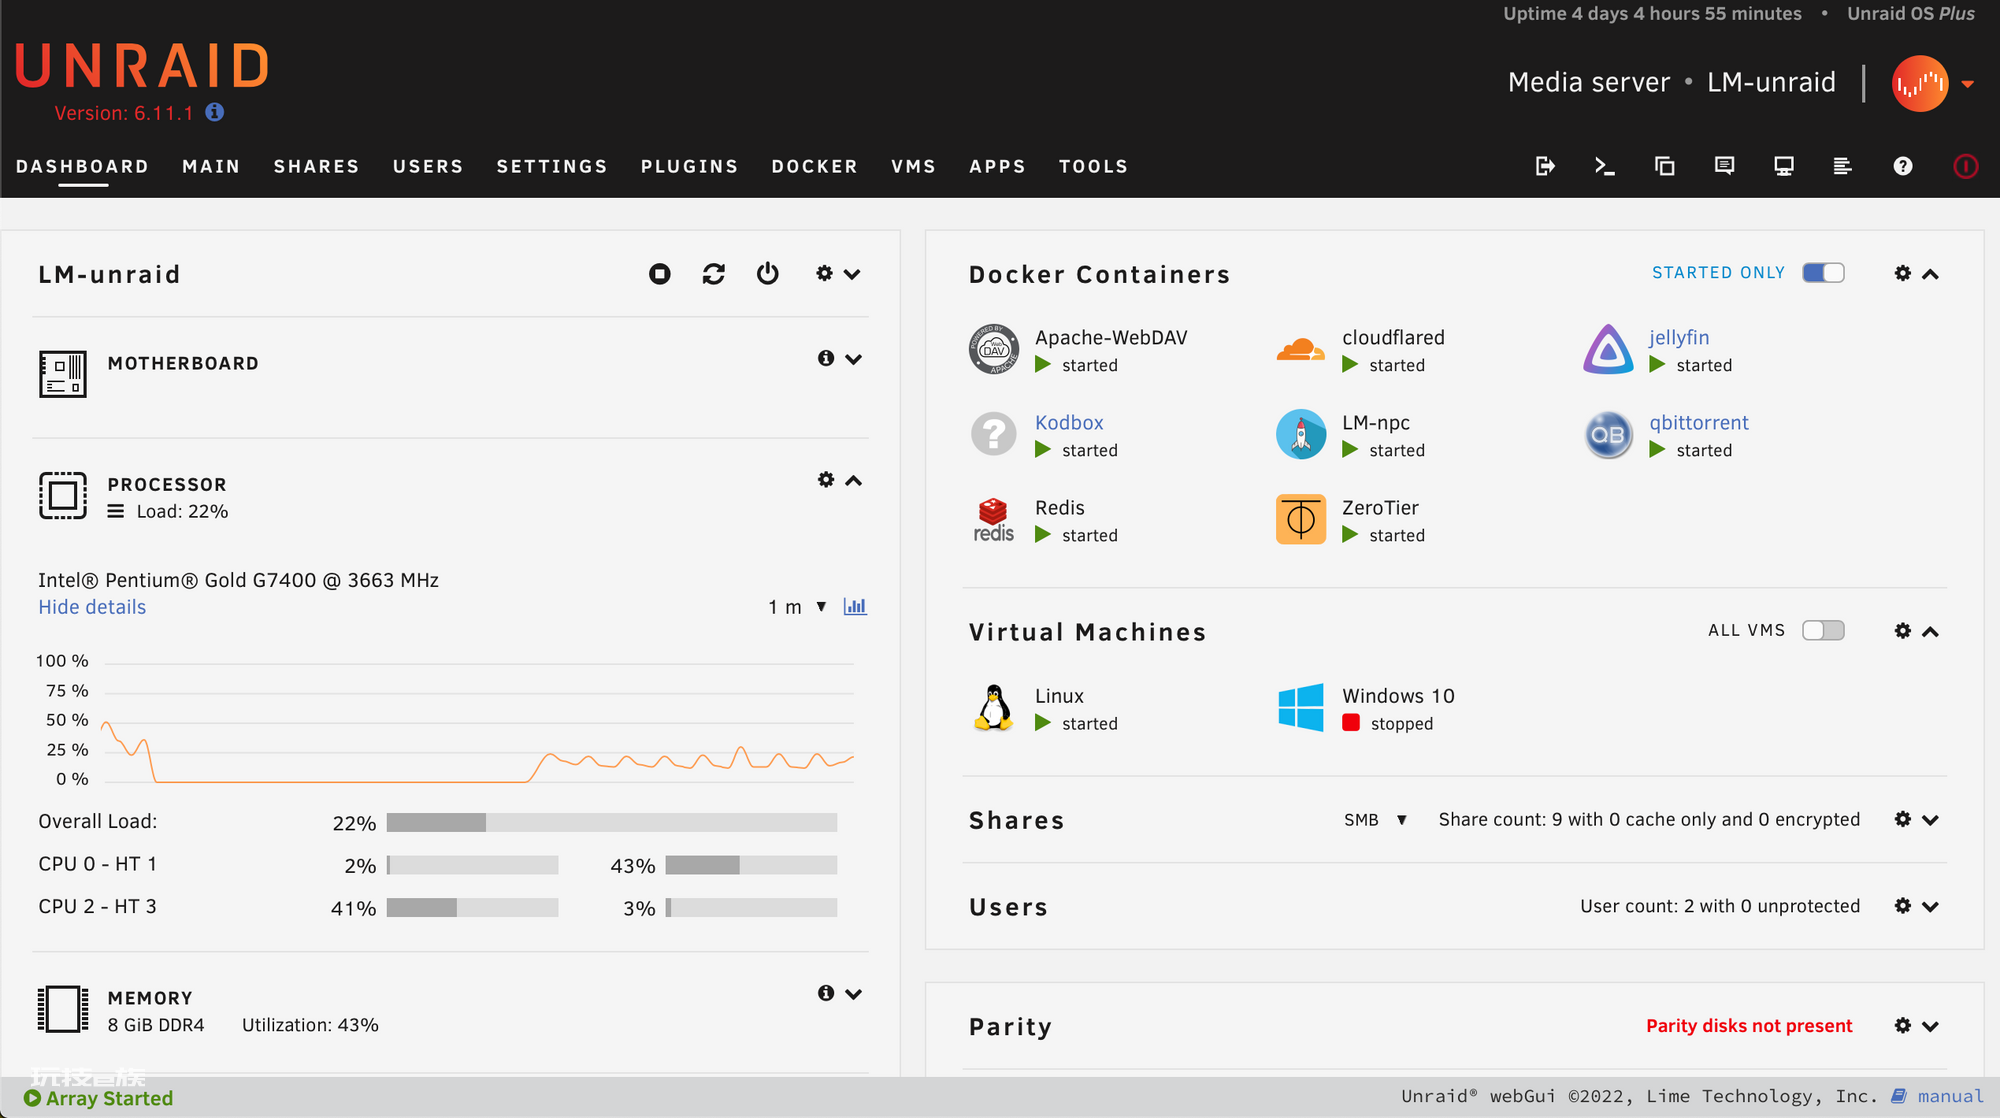Open the SMB share protocol dropdown
Screen dimensions: 2000x1118
tap(1375, 820)
